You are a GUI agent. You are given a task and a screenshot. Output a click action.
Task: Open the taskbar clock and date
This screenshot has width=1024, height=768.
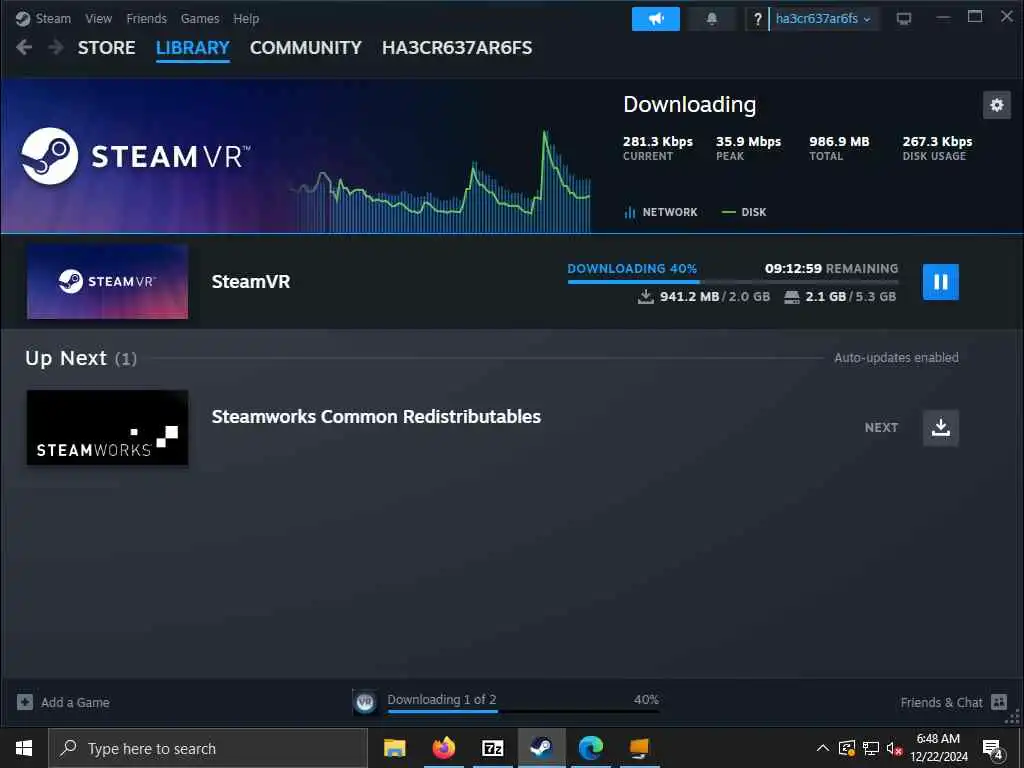(x=938, y=748)
